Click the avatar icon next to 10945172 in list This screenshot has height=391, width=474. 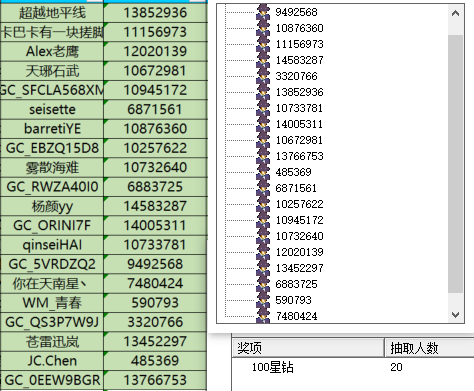click(x=263, y=220)
